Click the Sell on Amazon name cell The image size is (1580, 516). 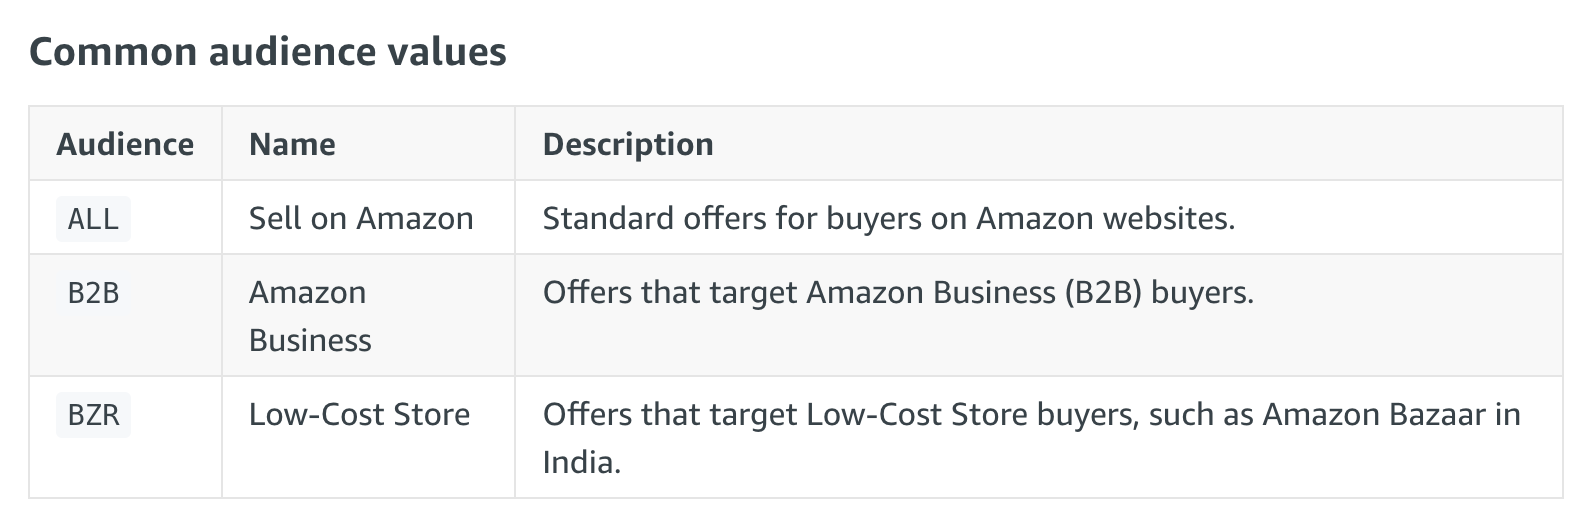pos(361,218)
